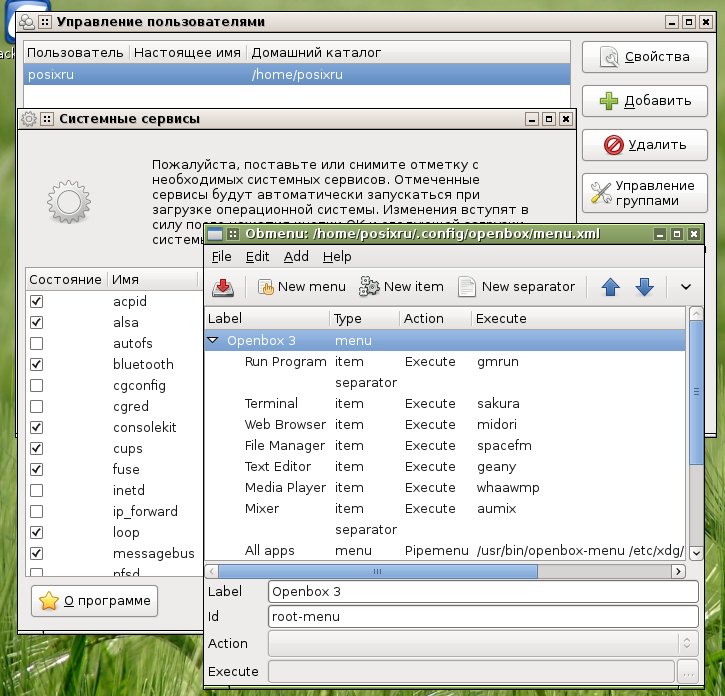Uncheck the acpid service checkbox

tap(37, 302)
